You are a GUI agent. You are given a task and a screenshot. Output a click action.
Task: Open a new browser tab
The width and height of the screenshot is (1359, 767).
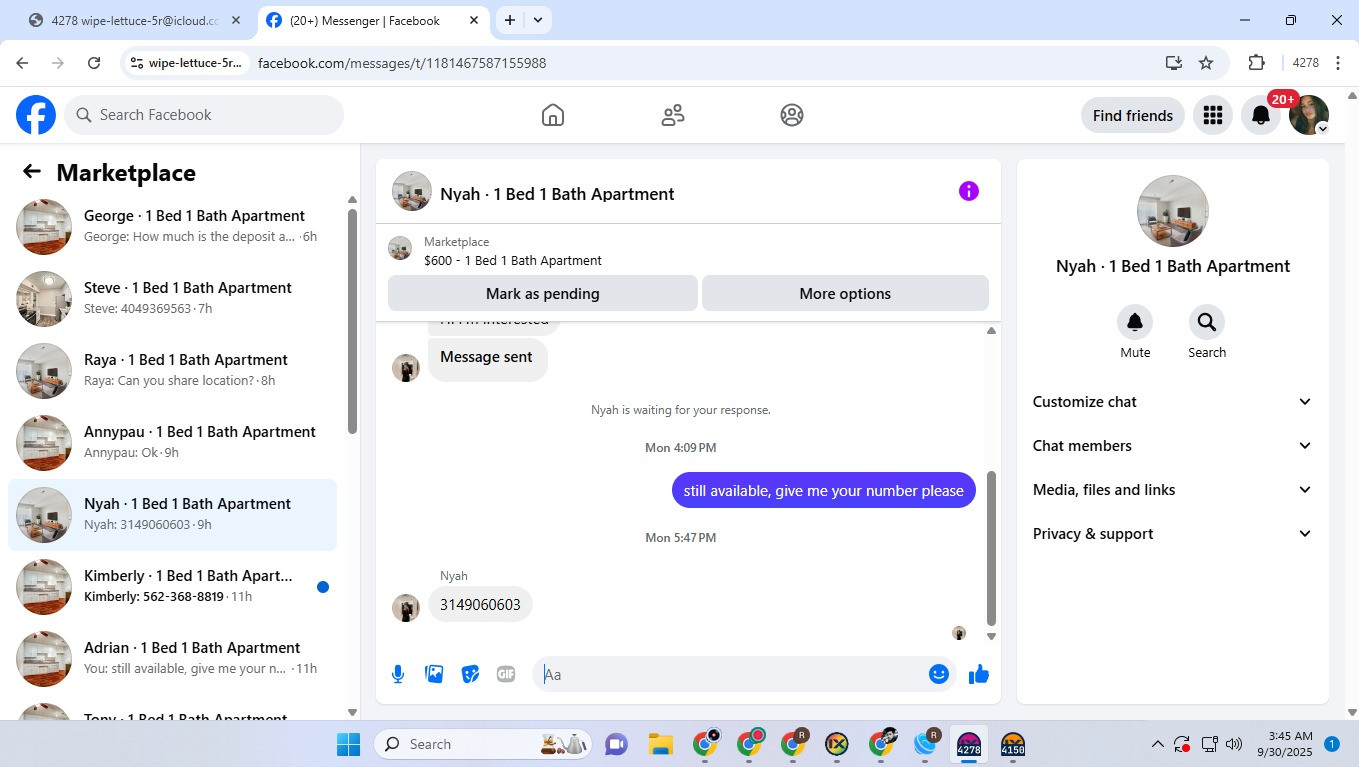pyautogui.click(x=510, y=20)
